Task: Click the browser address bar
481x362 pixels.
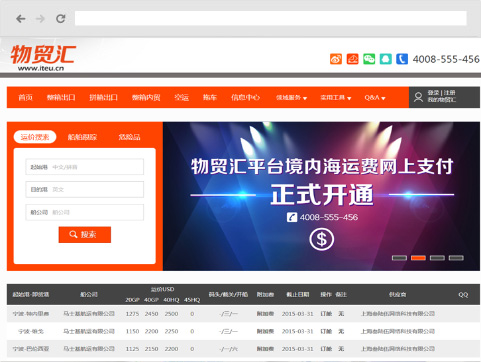Action: click(271, 18)
